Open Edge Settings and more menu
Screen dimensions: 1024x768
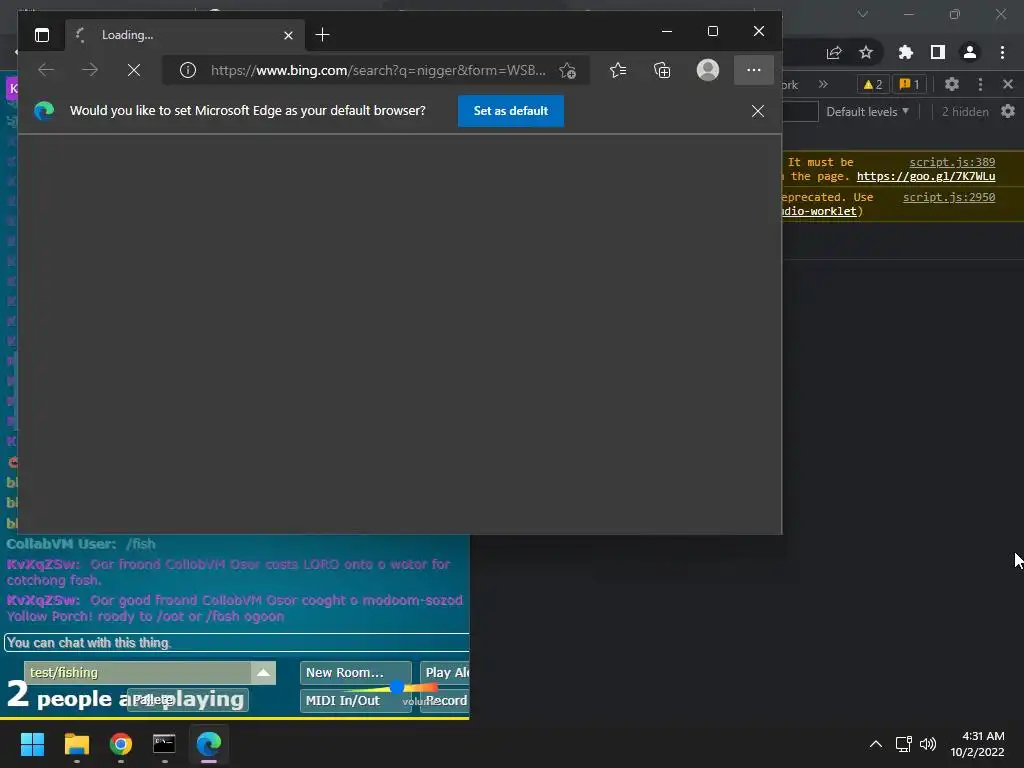coord(754,70)
